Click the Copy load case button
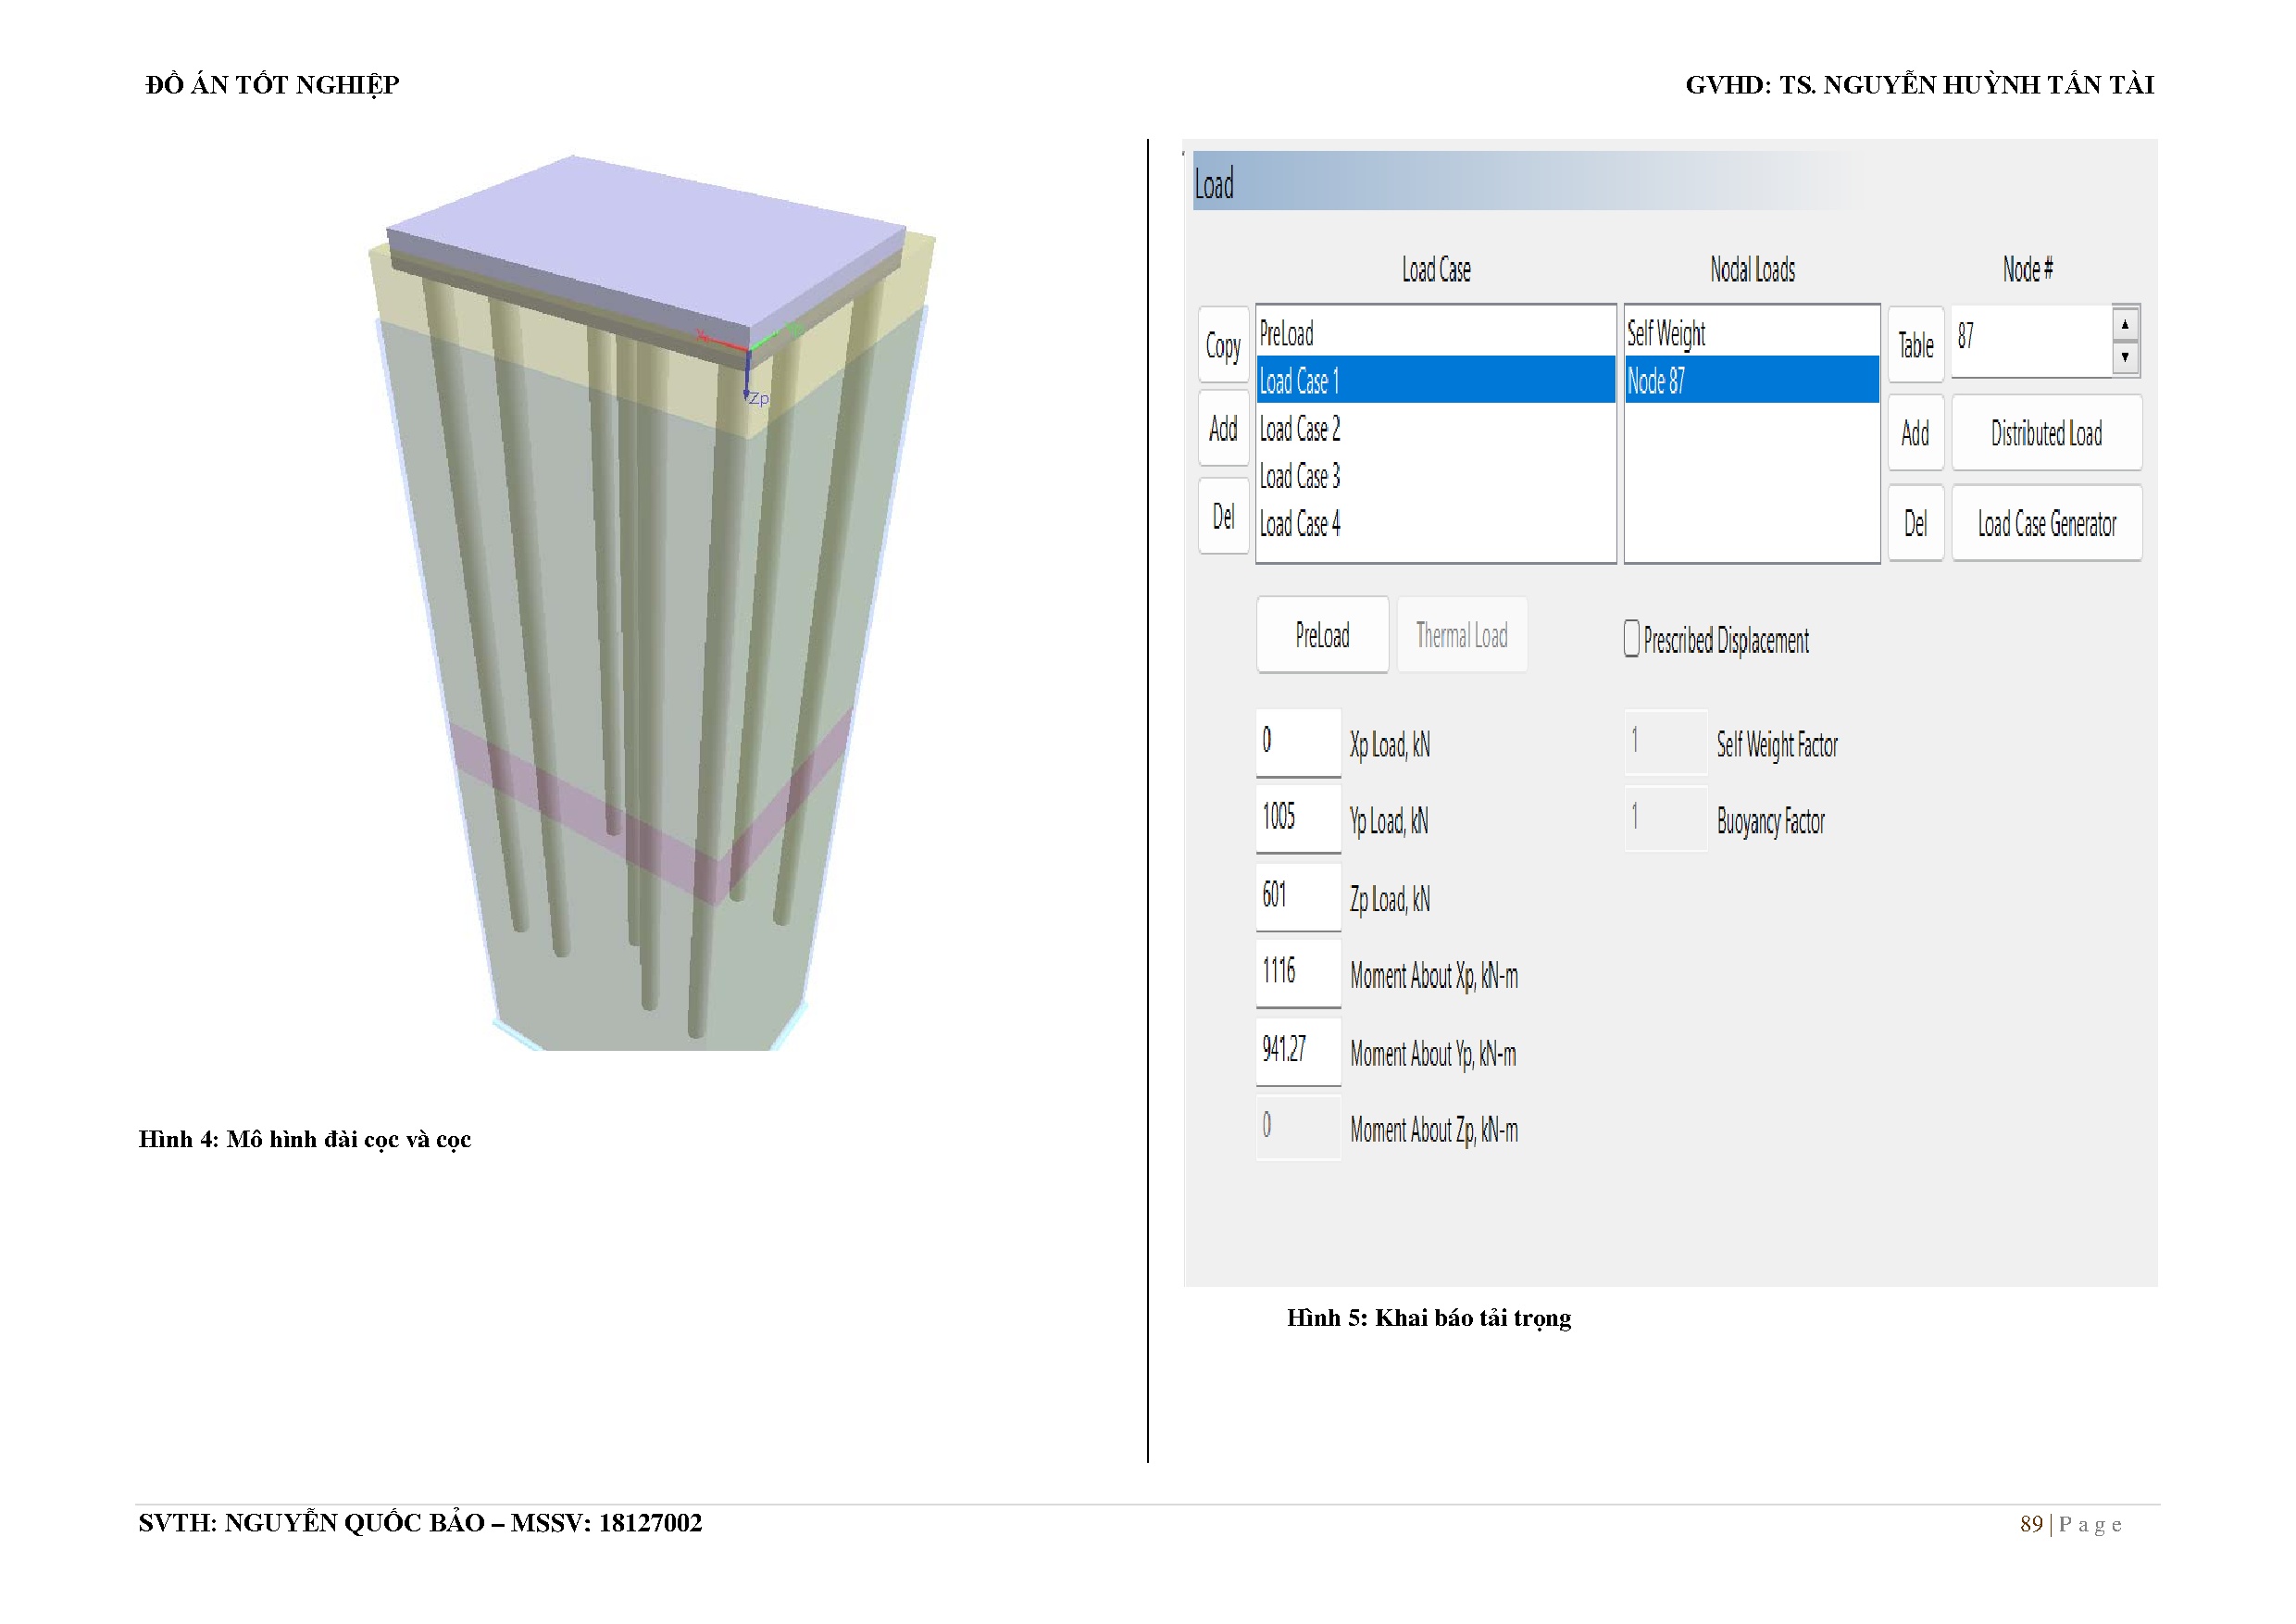This screenshot has height=1624, width=2296. pos(1223,346)
